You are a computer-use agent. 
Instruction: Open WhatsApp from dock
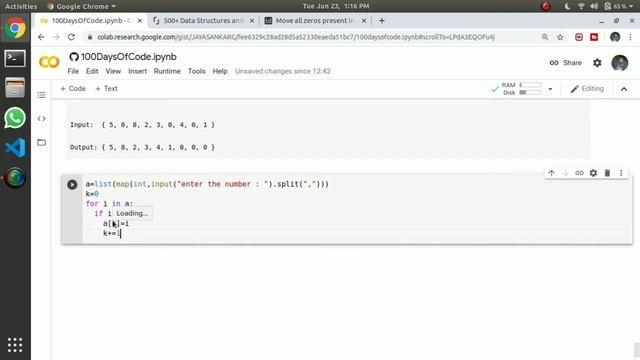tap(15, 118)
